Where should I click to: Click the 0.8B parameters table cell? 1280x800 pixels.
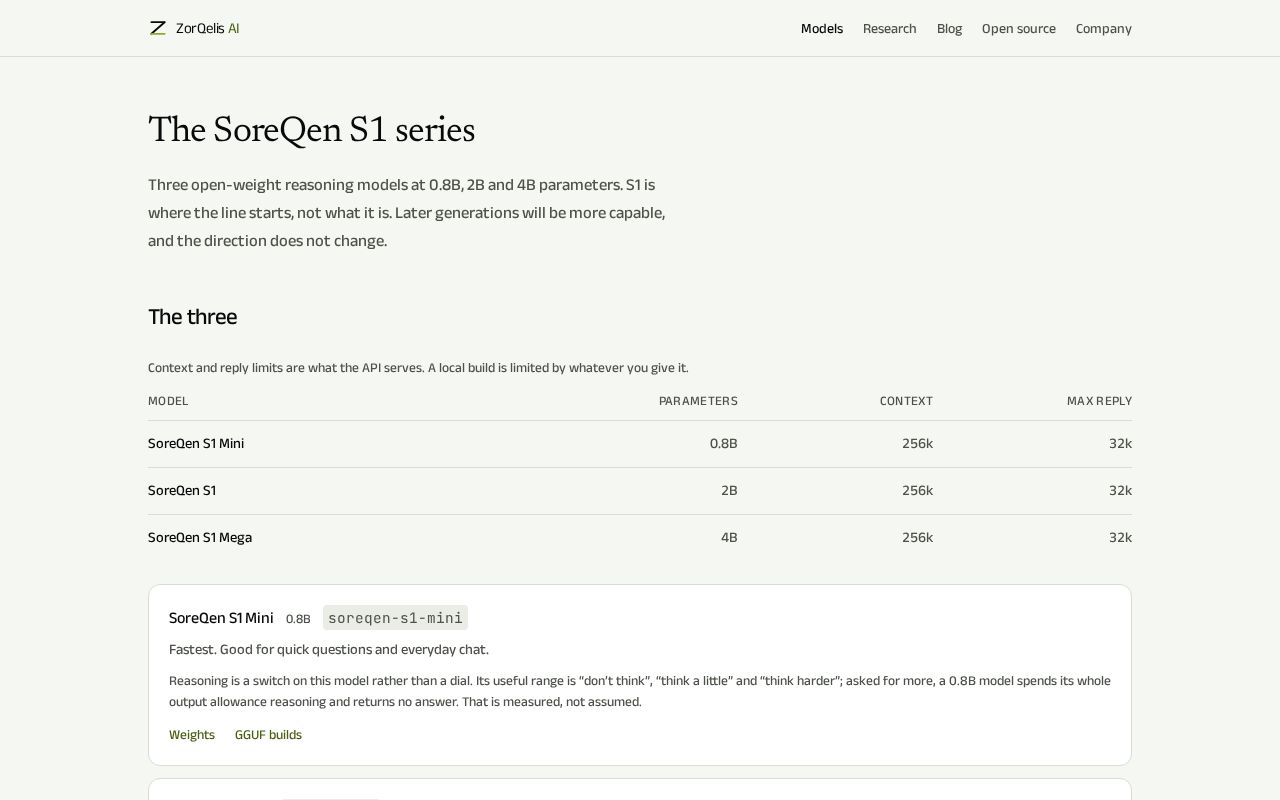724,444
